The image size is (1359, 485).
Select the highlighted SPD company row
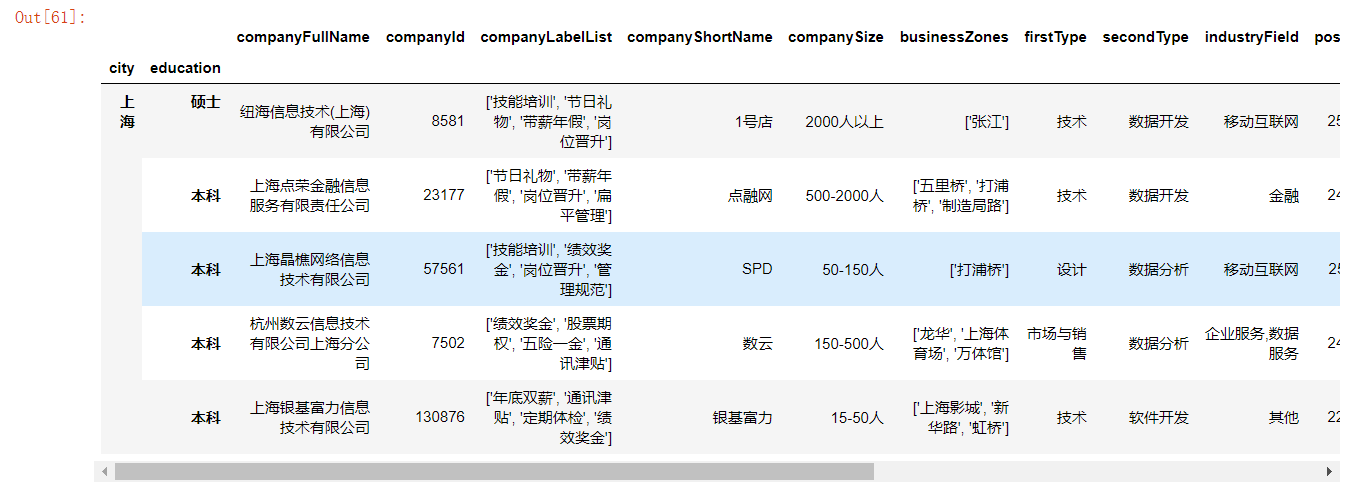[x=740, y=269]
